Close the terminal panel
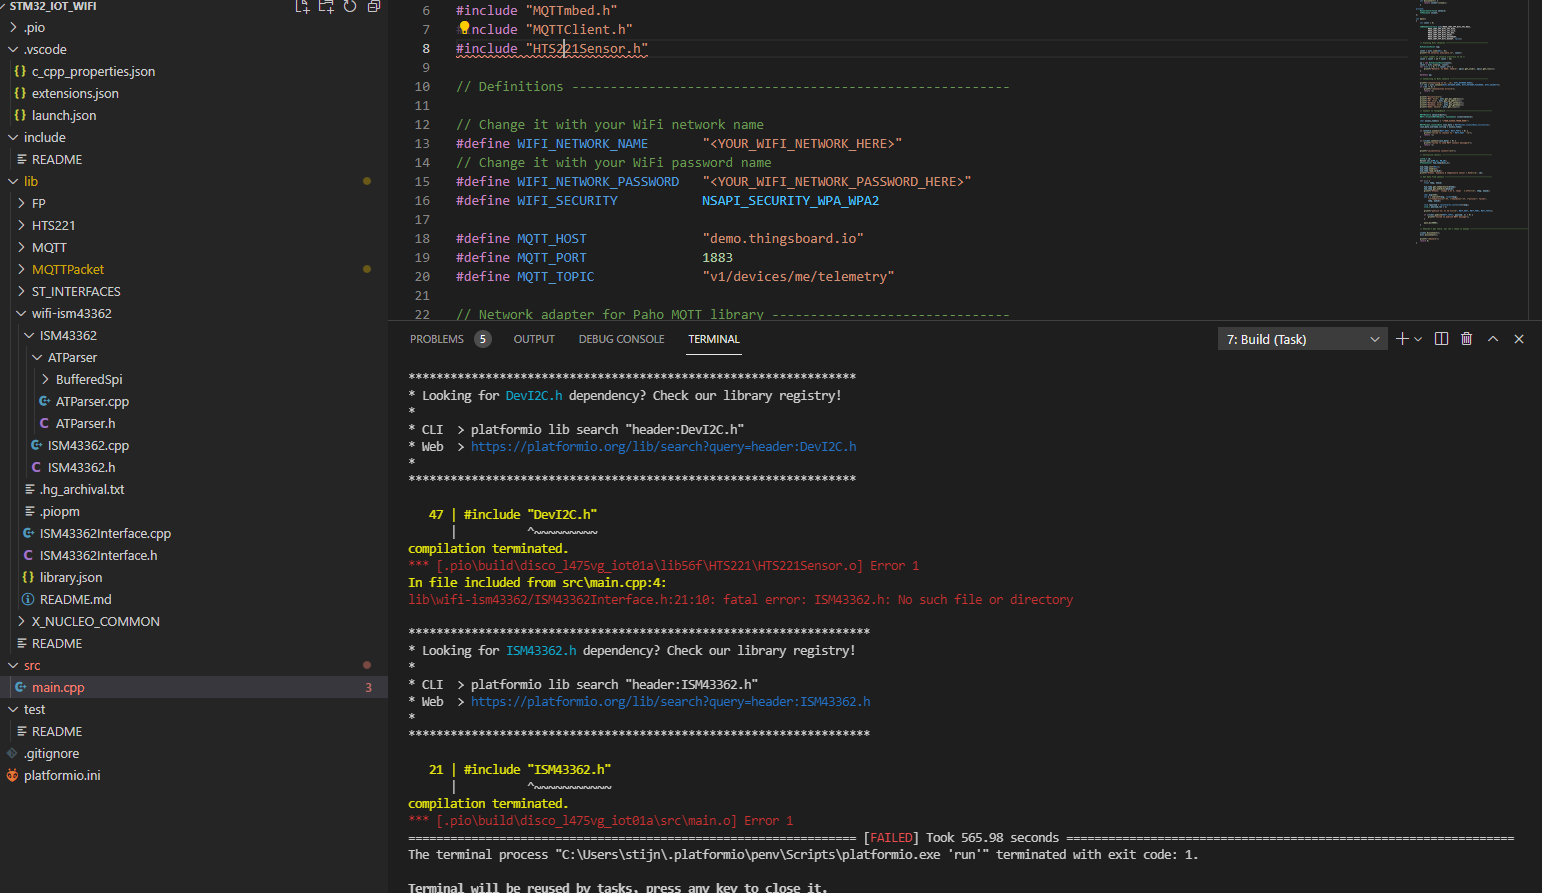The width and height of the screenshot is (1542, 893). coord(1519,339)
